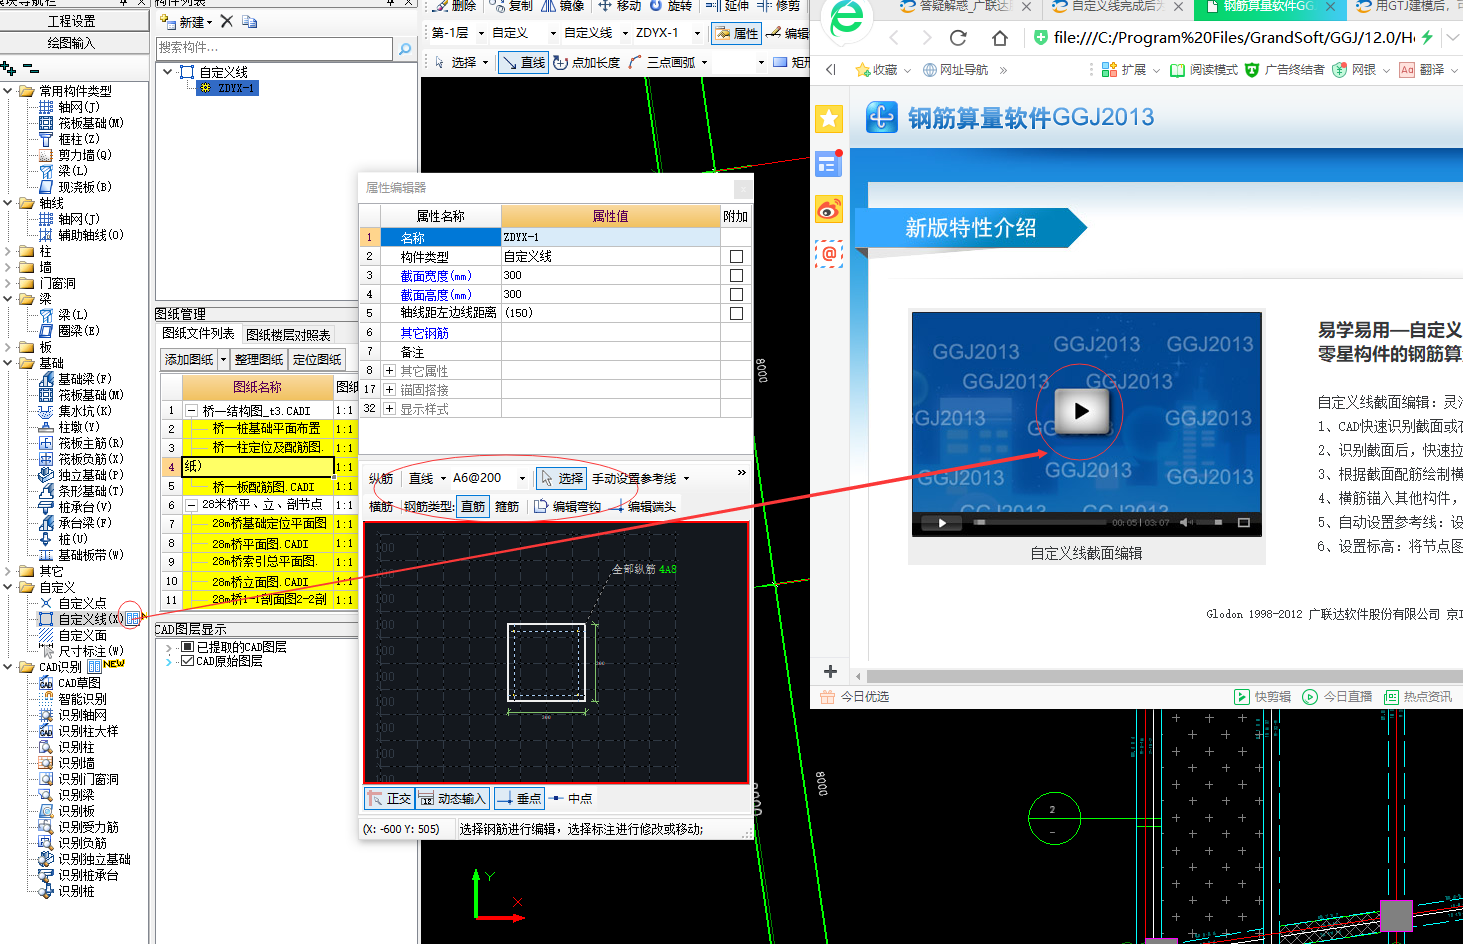Screen dimensions: 1463x944
Task: Toggle 中点 midpoint snap
Action: (x=571, y=798)
